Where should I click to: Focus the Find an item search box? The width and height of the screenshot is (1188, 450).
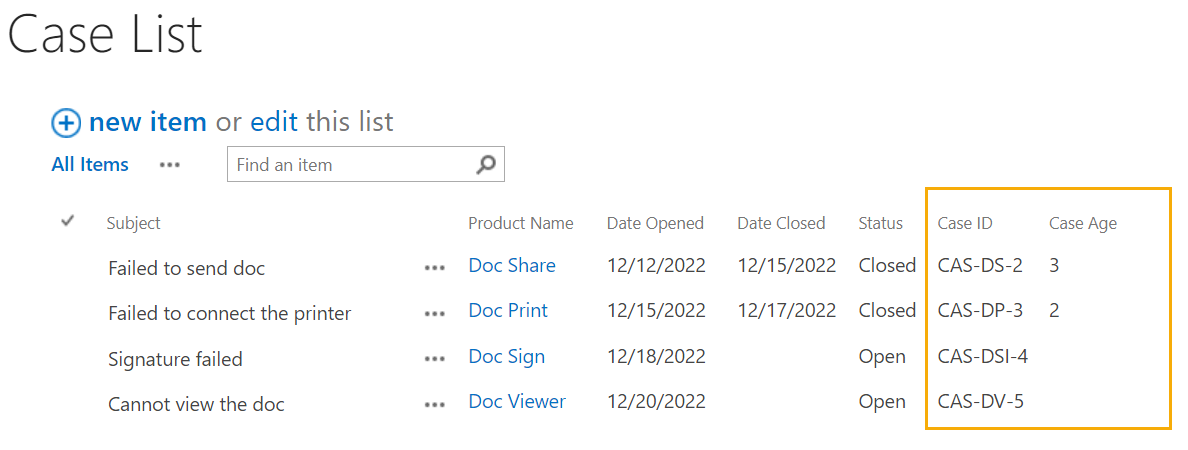(352, 164)
